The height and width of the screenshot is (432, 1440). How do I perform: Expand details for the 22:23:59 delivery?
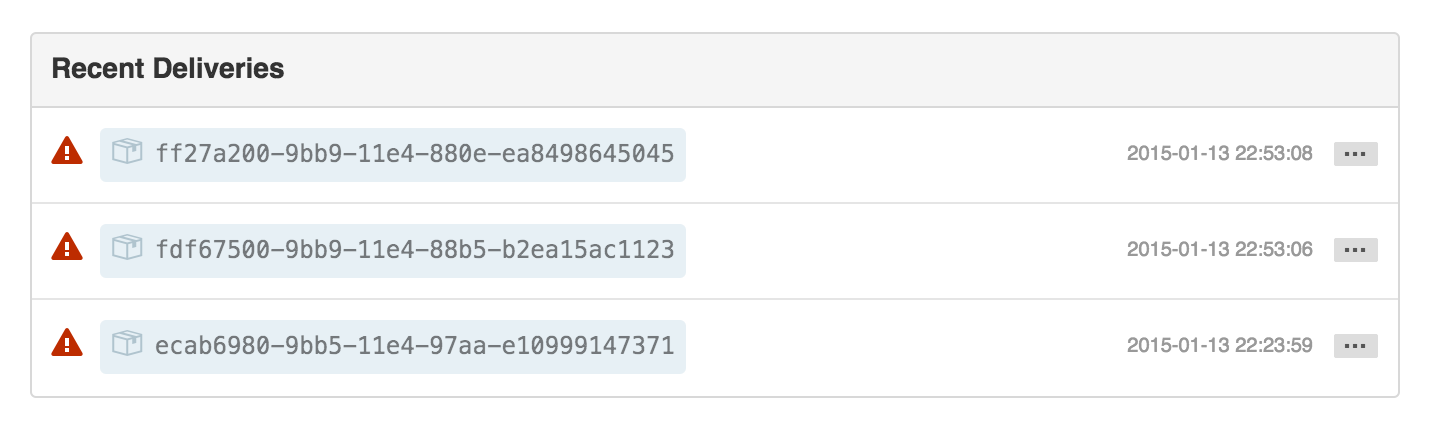[1355, 346]
